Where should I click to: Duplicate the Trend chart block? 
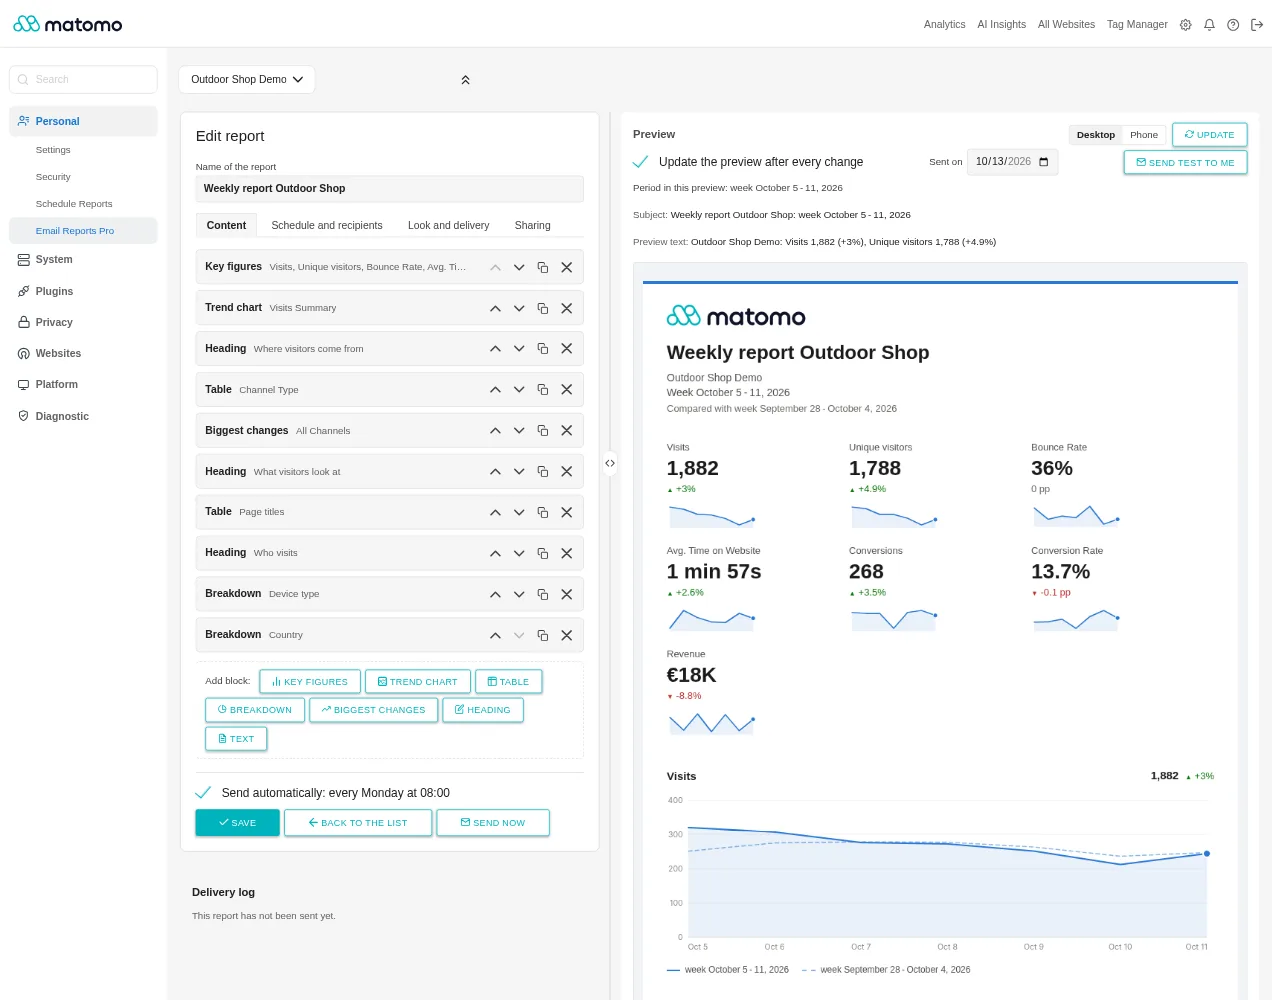543,308
